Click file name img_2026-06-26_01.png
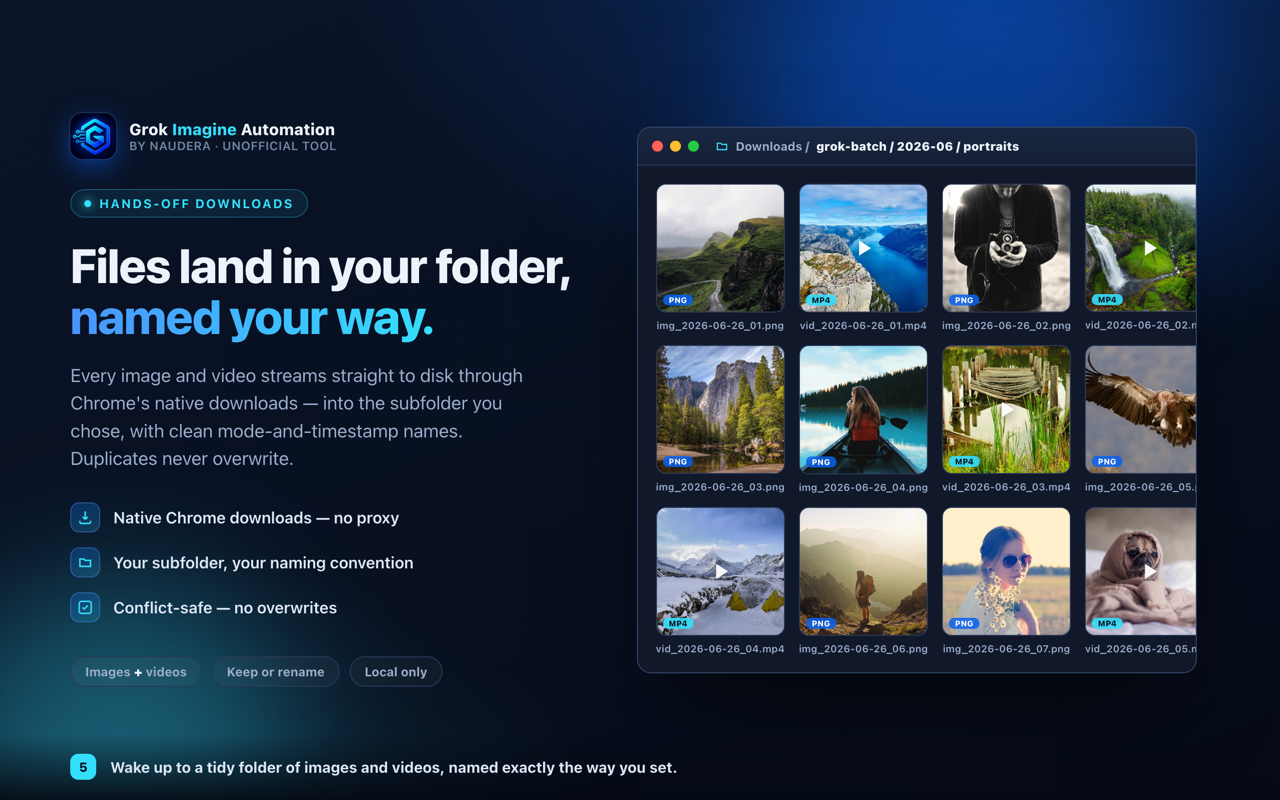The width and height of the screenshot is (1280, 800). 720,326
